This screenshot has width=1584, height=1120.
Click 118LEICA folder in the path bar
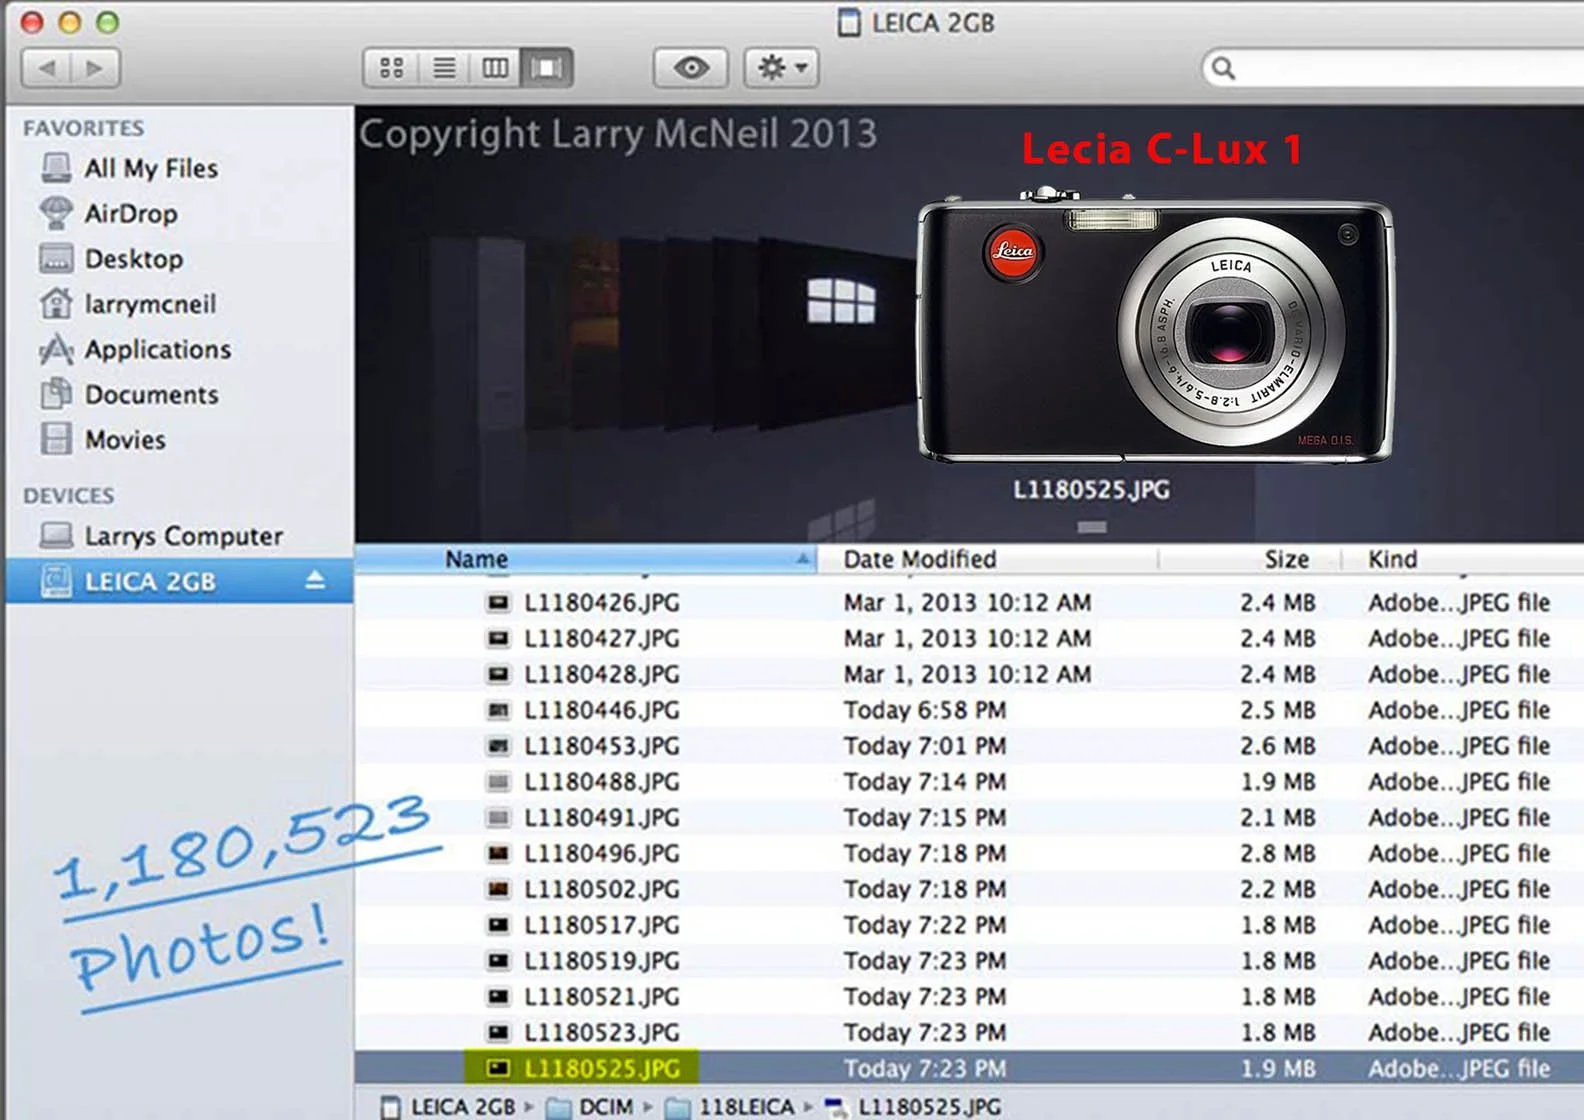click(x=729, y=1106)
